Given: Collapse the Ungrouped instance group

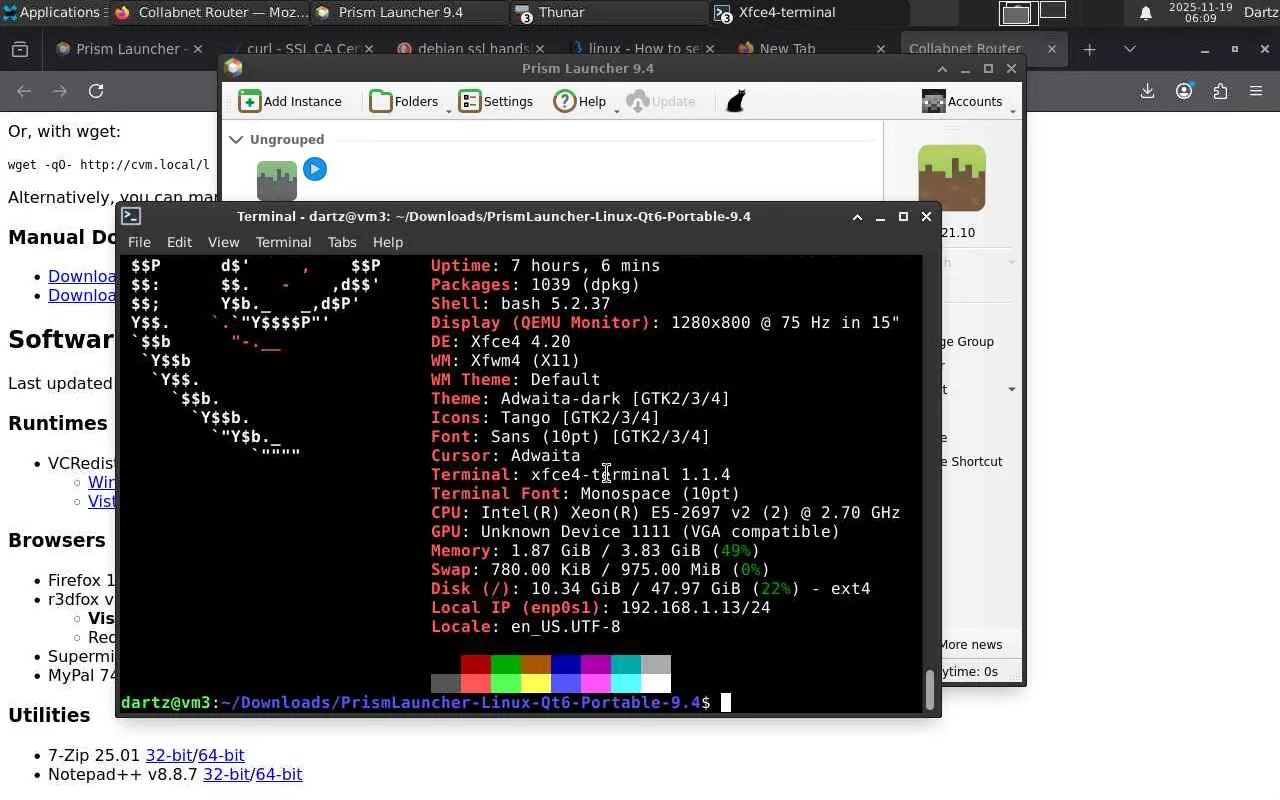Looking at the screenshot, I should tap(236, 139).
